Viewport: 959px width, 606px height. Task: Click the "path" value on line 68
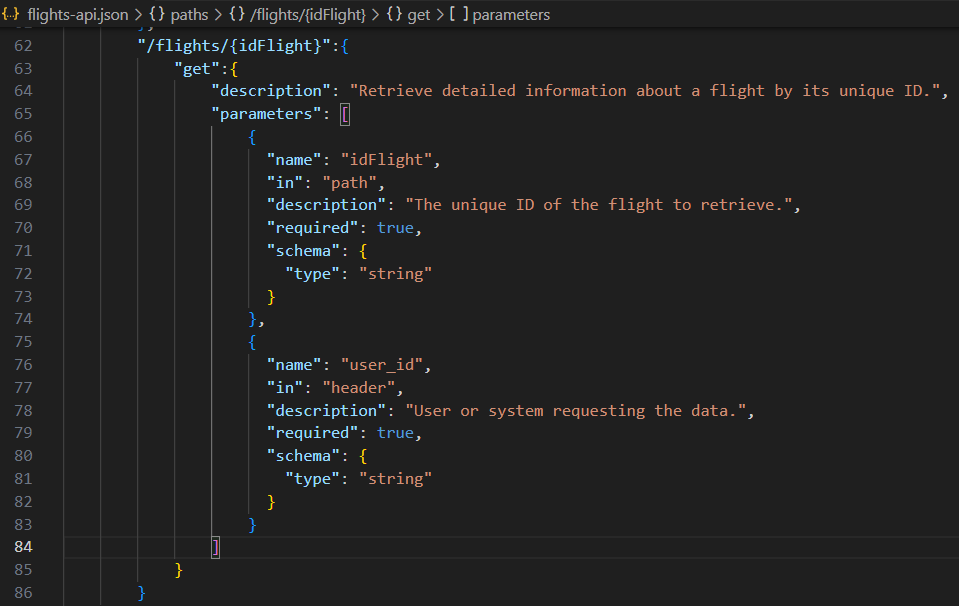[349, 183]
